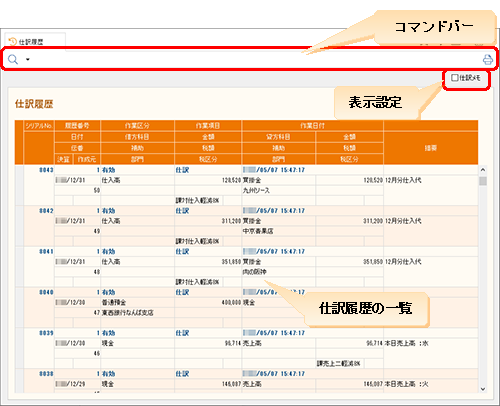Click the シリアルNo. column header
This screenshot has width=500, height=406.
point(39,126)
